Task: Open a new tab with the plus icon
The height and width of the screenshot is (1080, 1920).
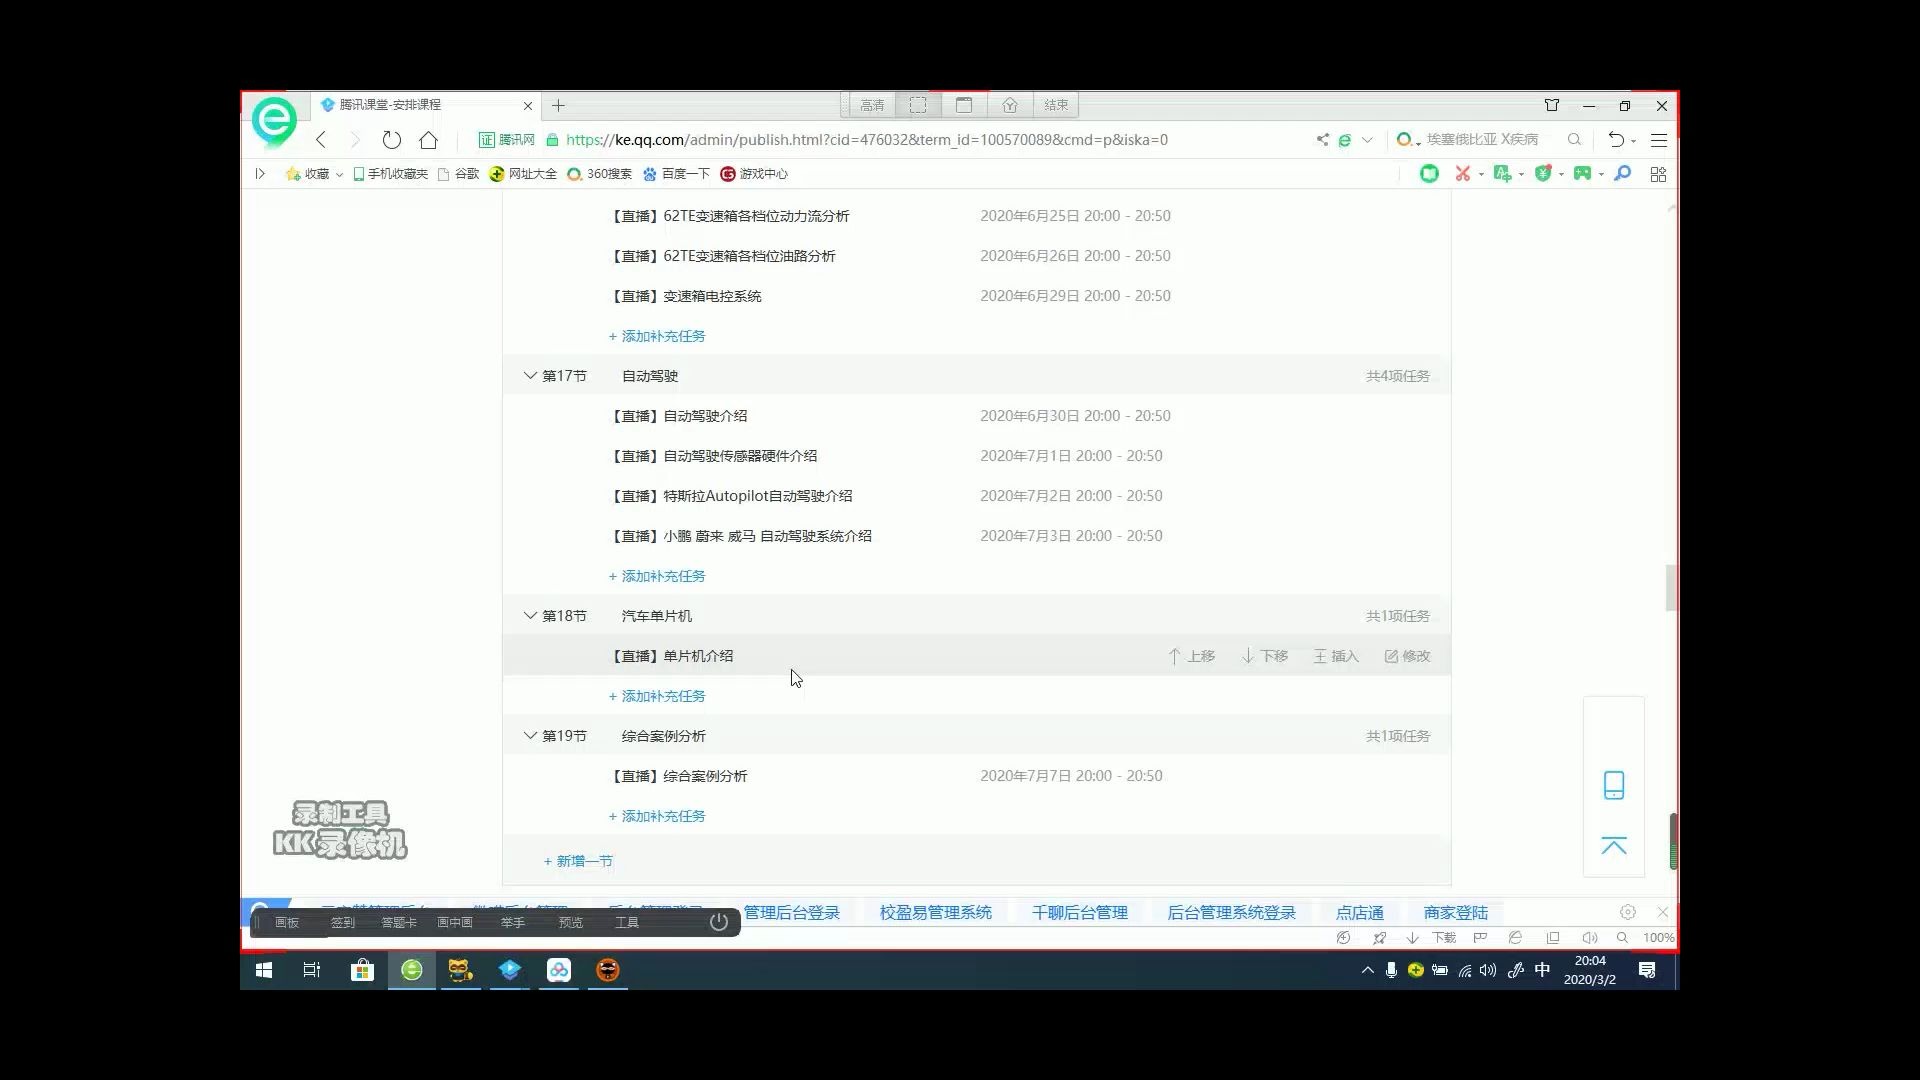Action: pos(558,105)
